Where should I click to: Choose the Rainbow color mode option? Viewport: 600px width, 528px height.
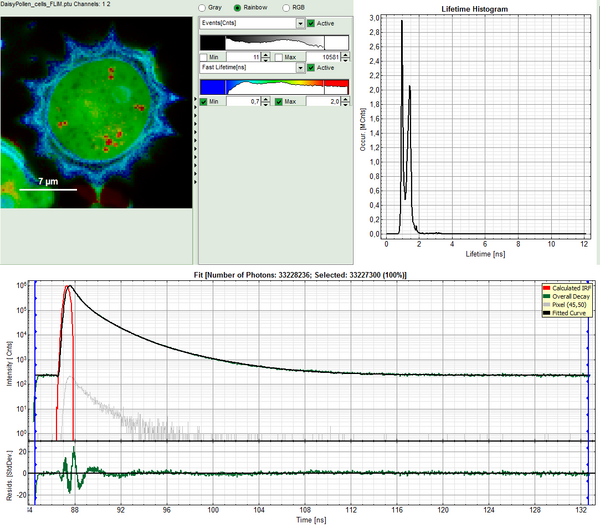pyautogui.click(x=237, y=8)
